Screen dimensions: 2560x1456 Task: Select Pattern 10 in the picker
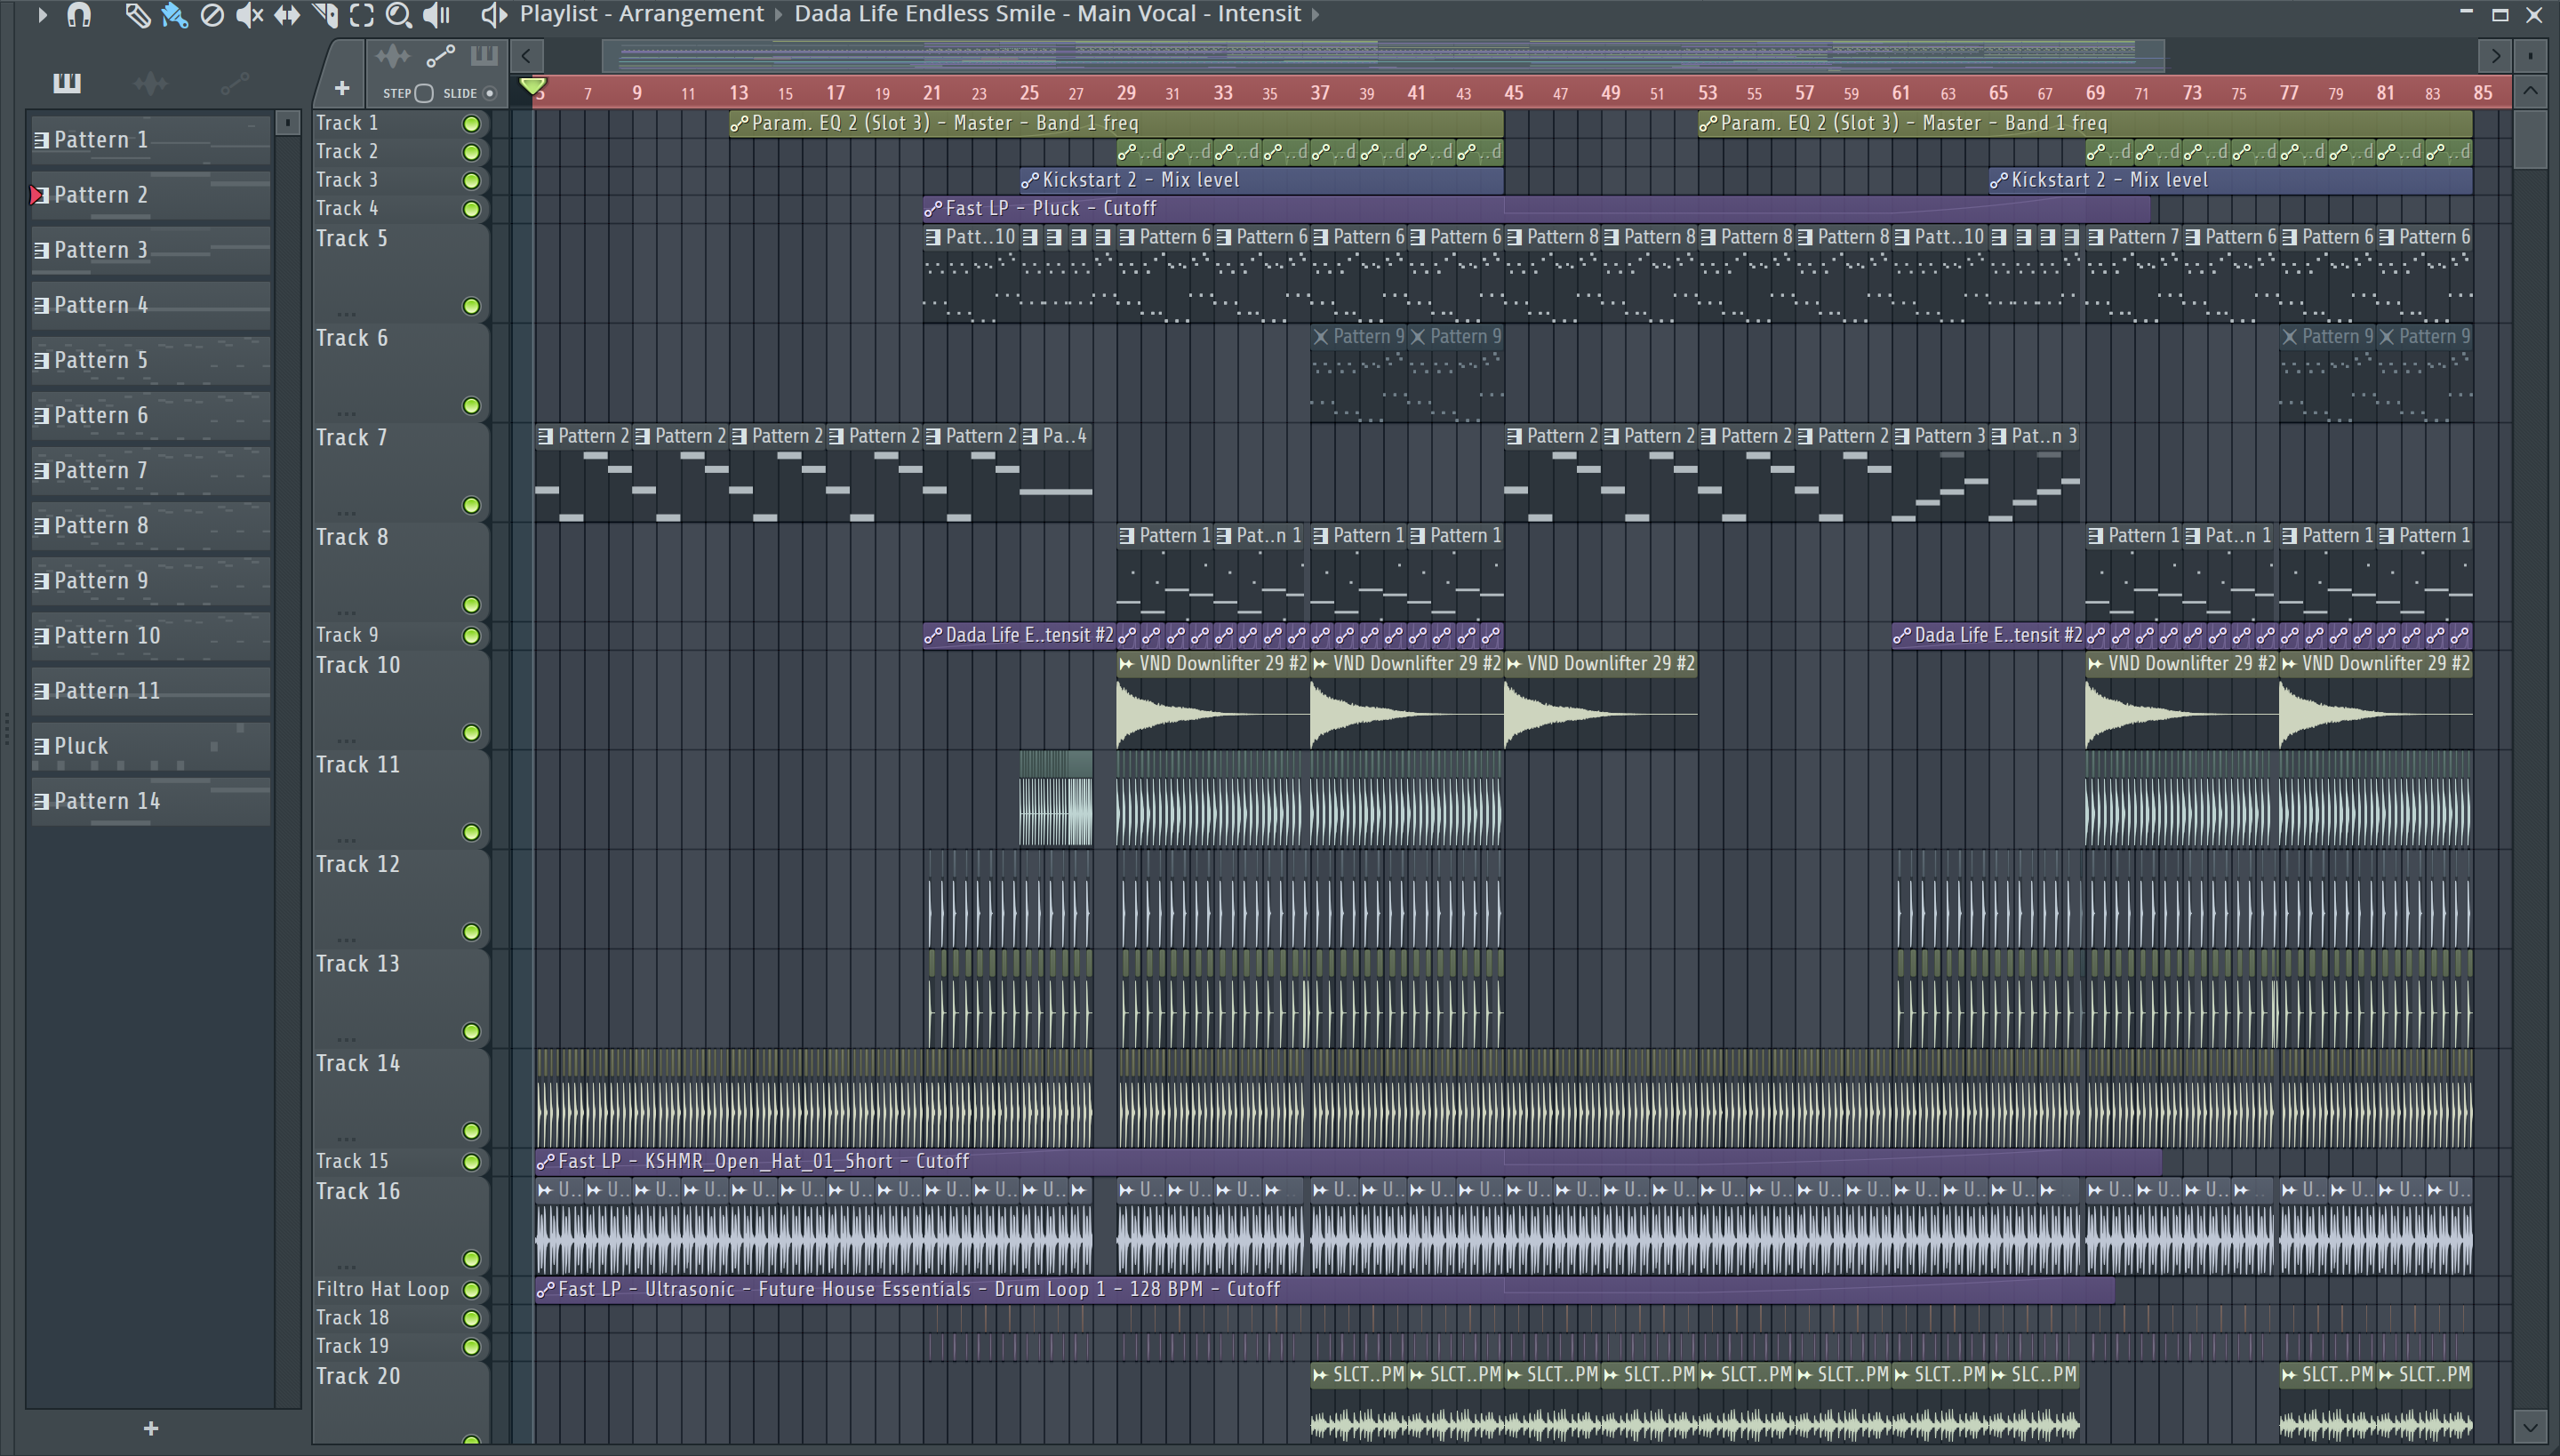point(150,637)
